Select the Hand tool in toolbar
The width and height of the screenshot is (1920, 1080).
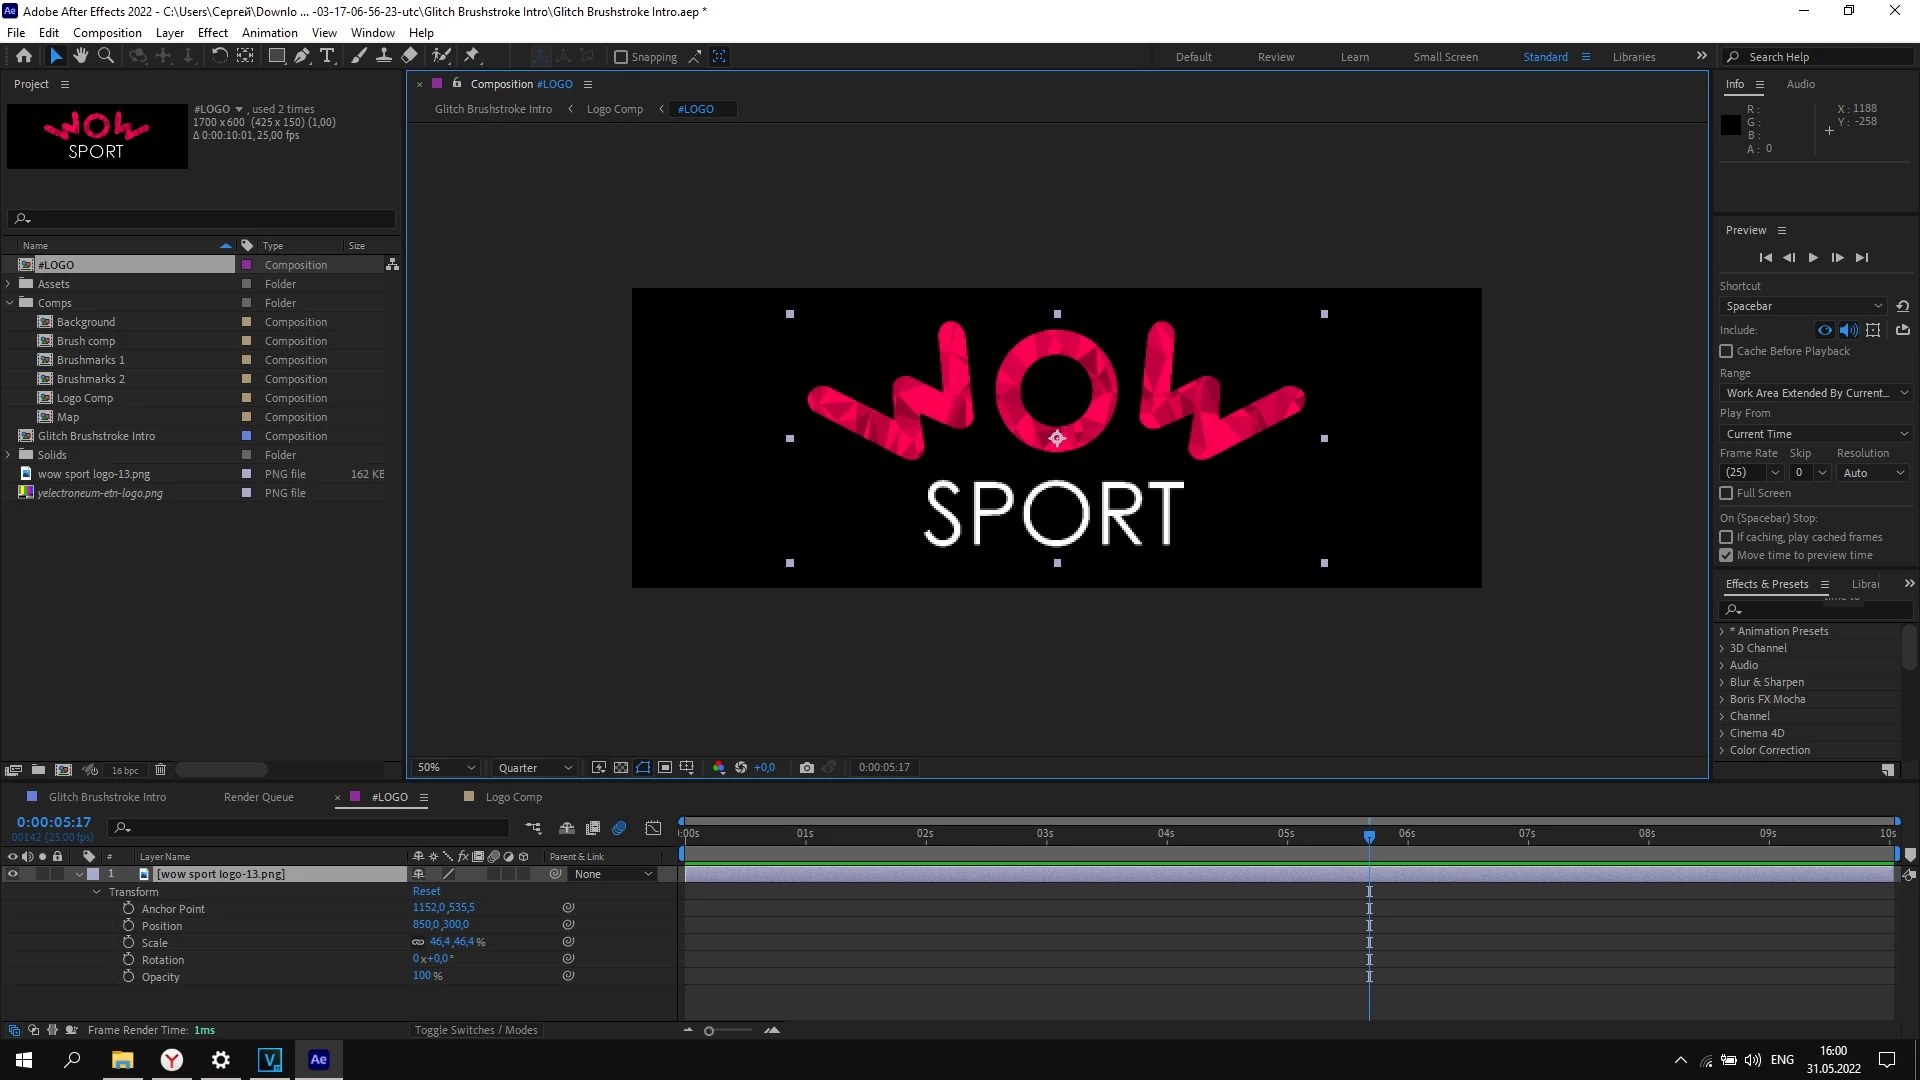(x=80, y=56)
